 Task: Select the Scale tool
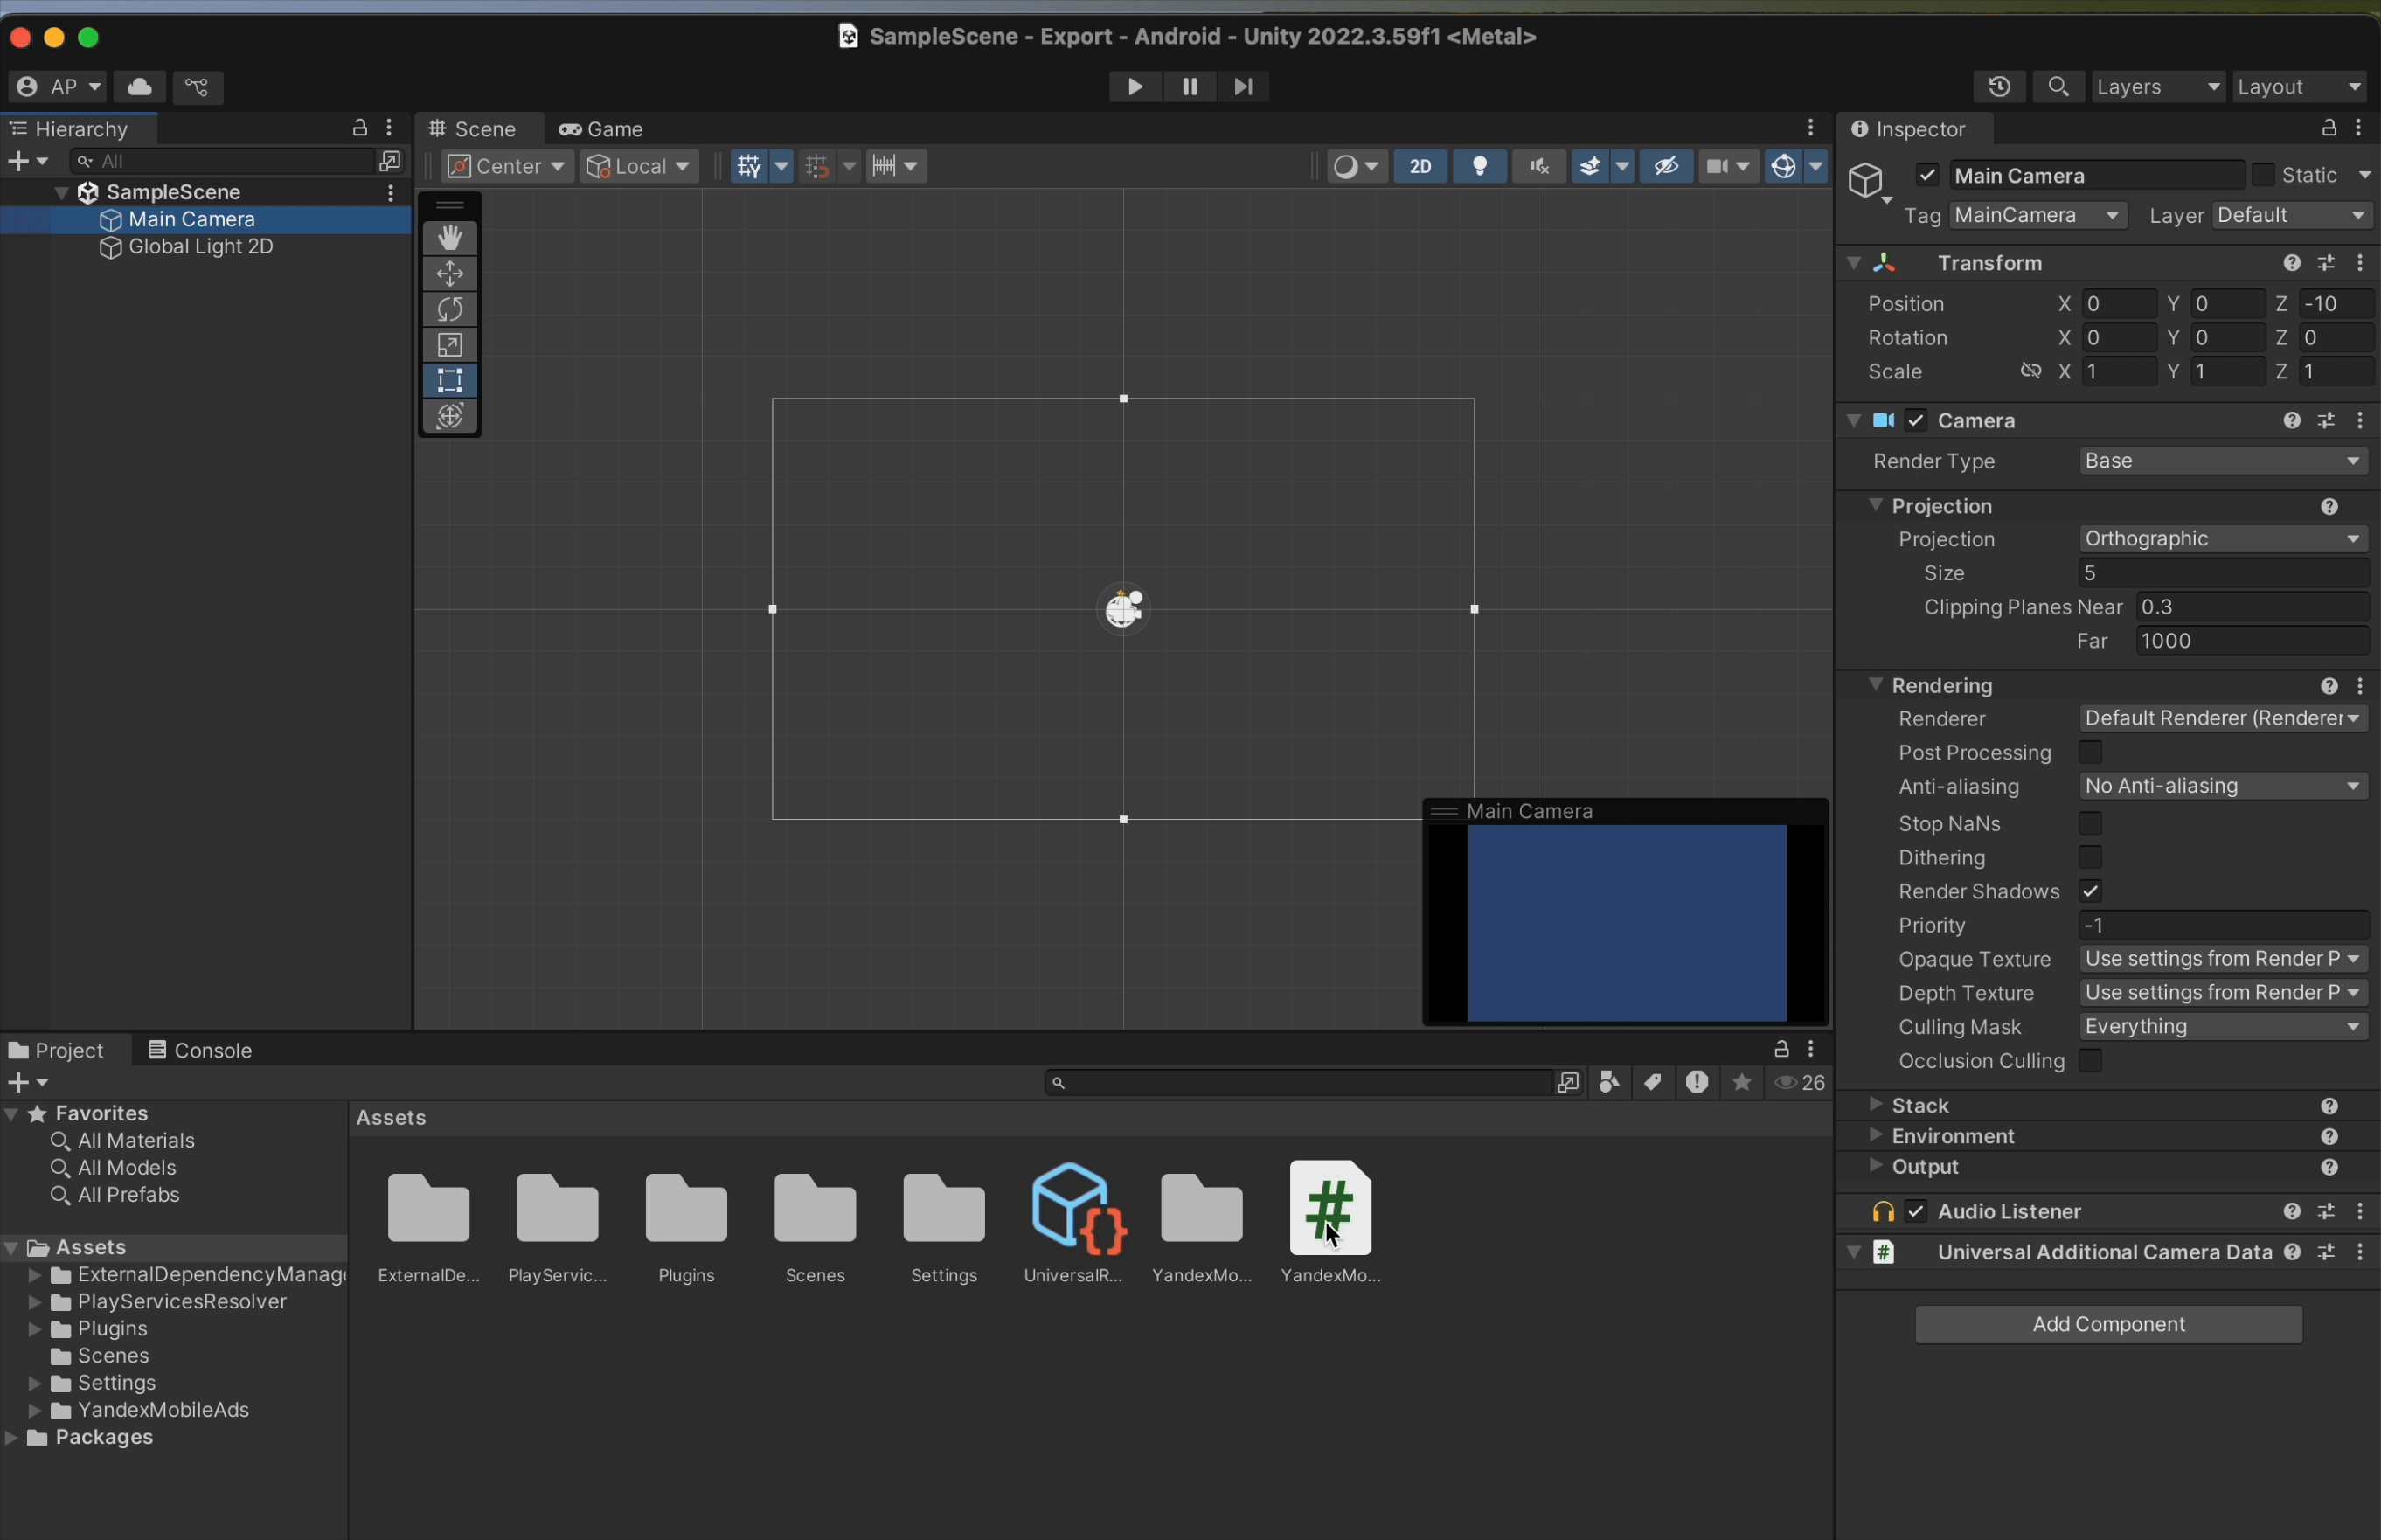tap(450, 345)
